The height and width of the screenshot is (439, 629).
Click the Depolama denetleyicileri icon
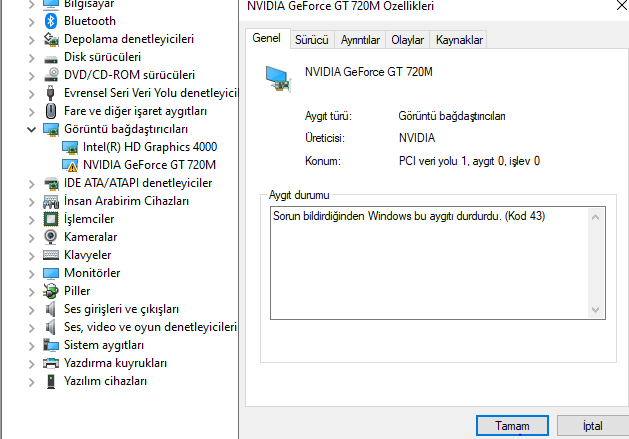[51, 39]
